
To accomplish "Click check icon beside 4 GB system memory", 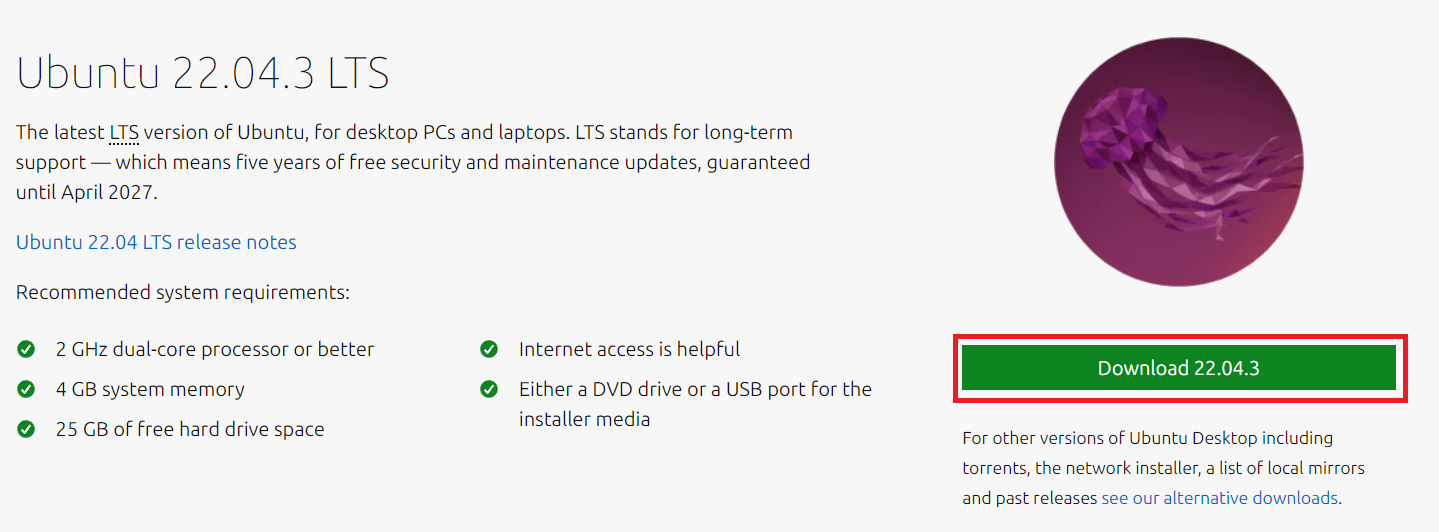I will (x=26, y=390).
